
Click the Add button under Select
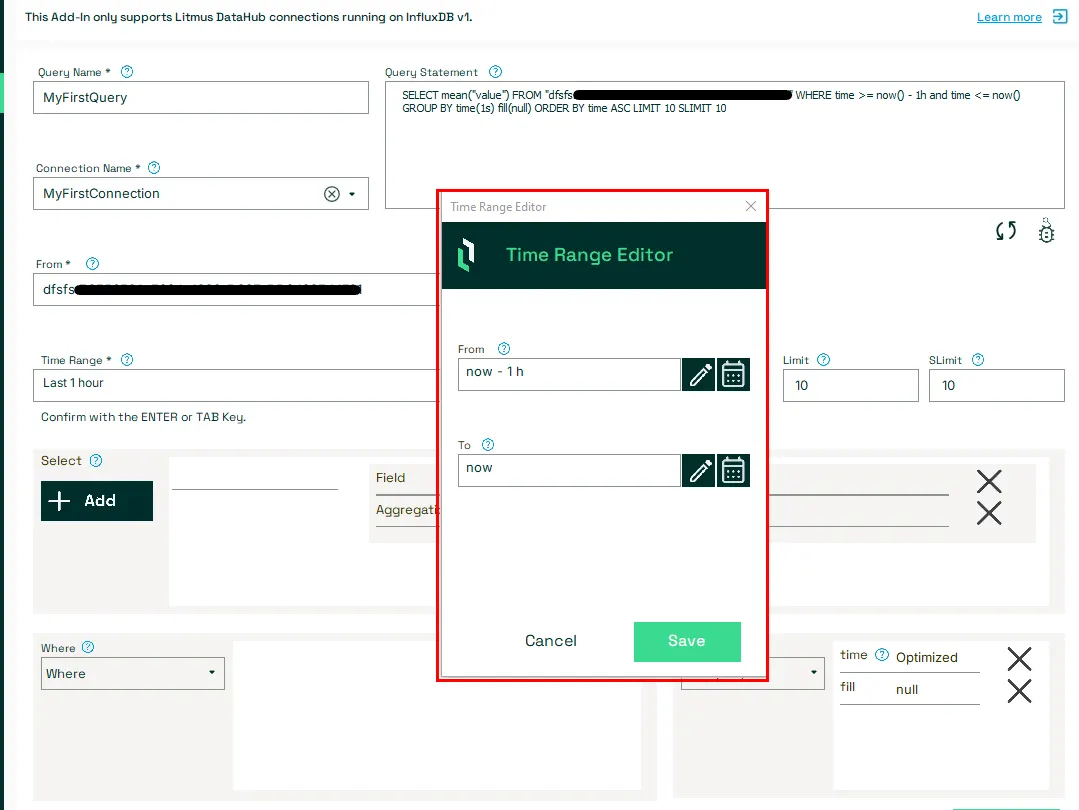(97, 501)
